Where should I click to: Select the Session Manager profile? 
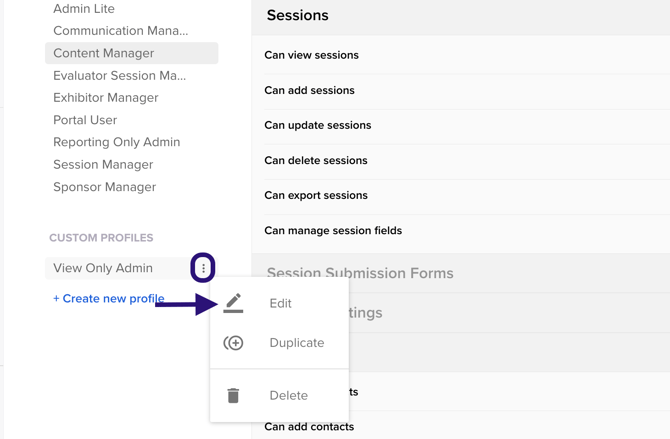pos(103,164)
